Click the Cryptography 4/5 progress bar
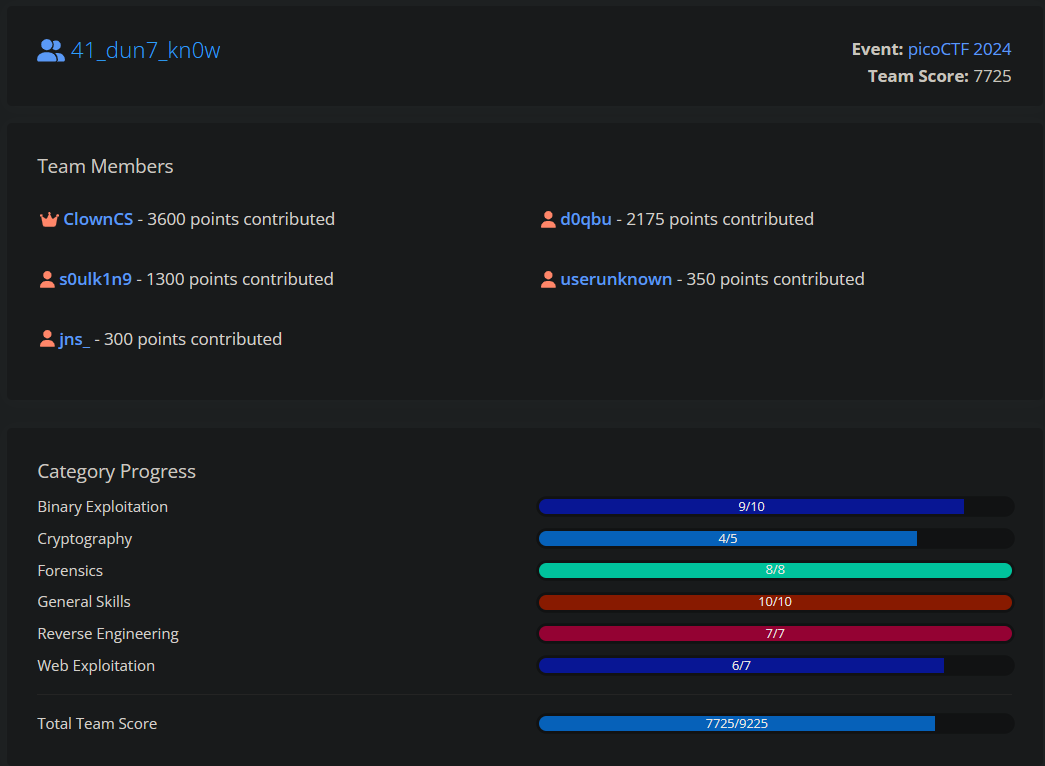1045x766 pixels. 776,539
